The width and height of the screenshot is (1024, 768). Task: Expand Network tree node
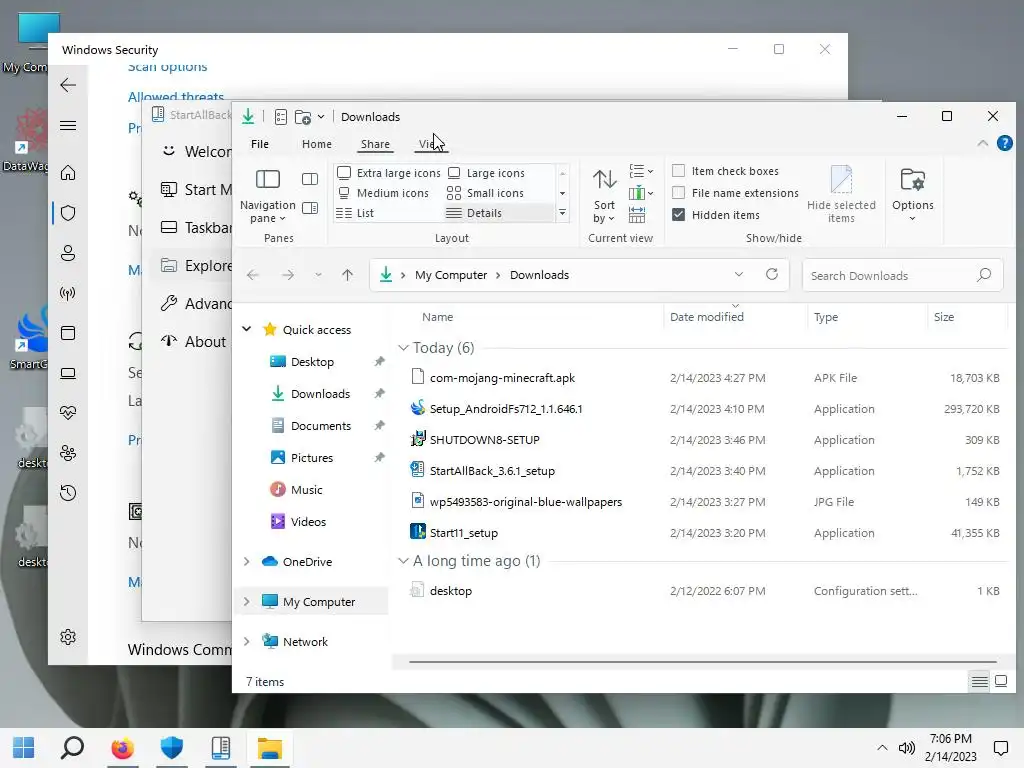click(x=247, y=641)
